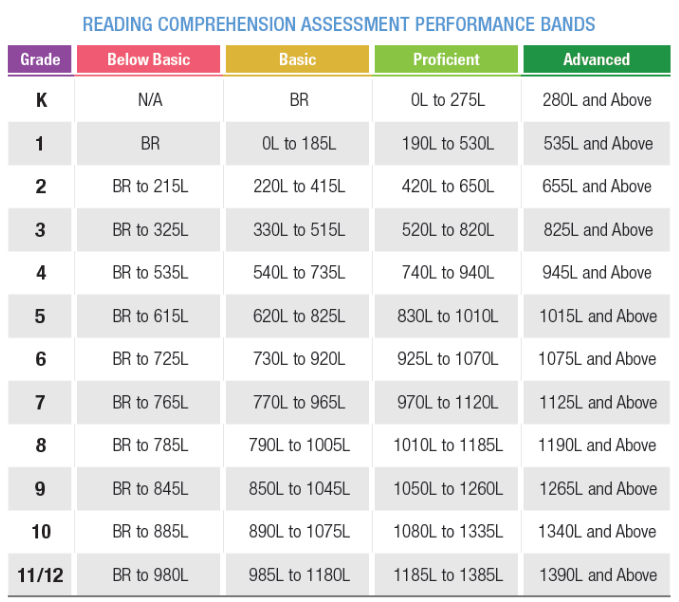Image resolution: width=679 pixels, height=602 pixels.
Task: Select the 1015L and Above cell
Action: tap(596, 316)
